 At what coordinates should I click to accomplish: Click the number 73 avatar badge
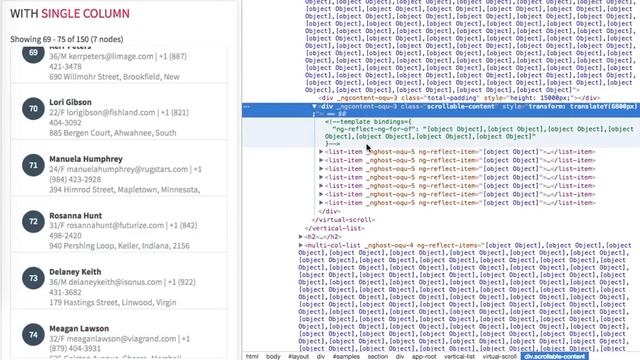click(x=33, y=278)
